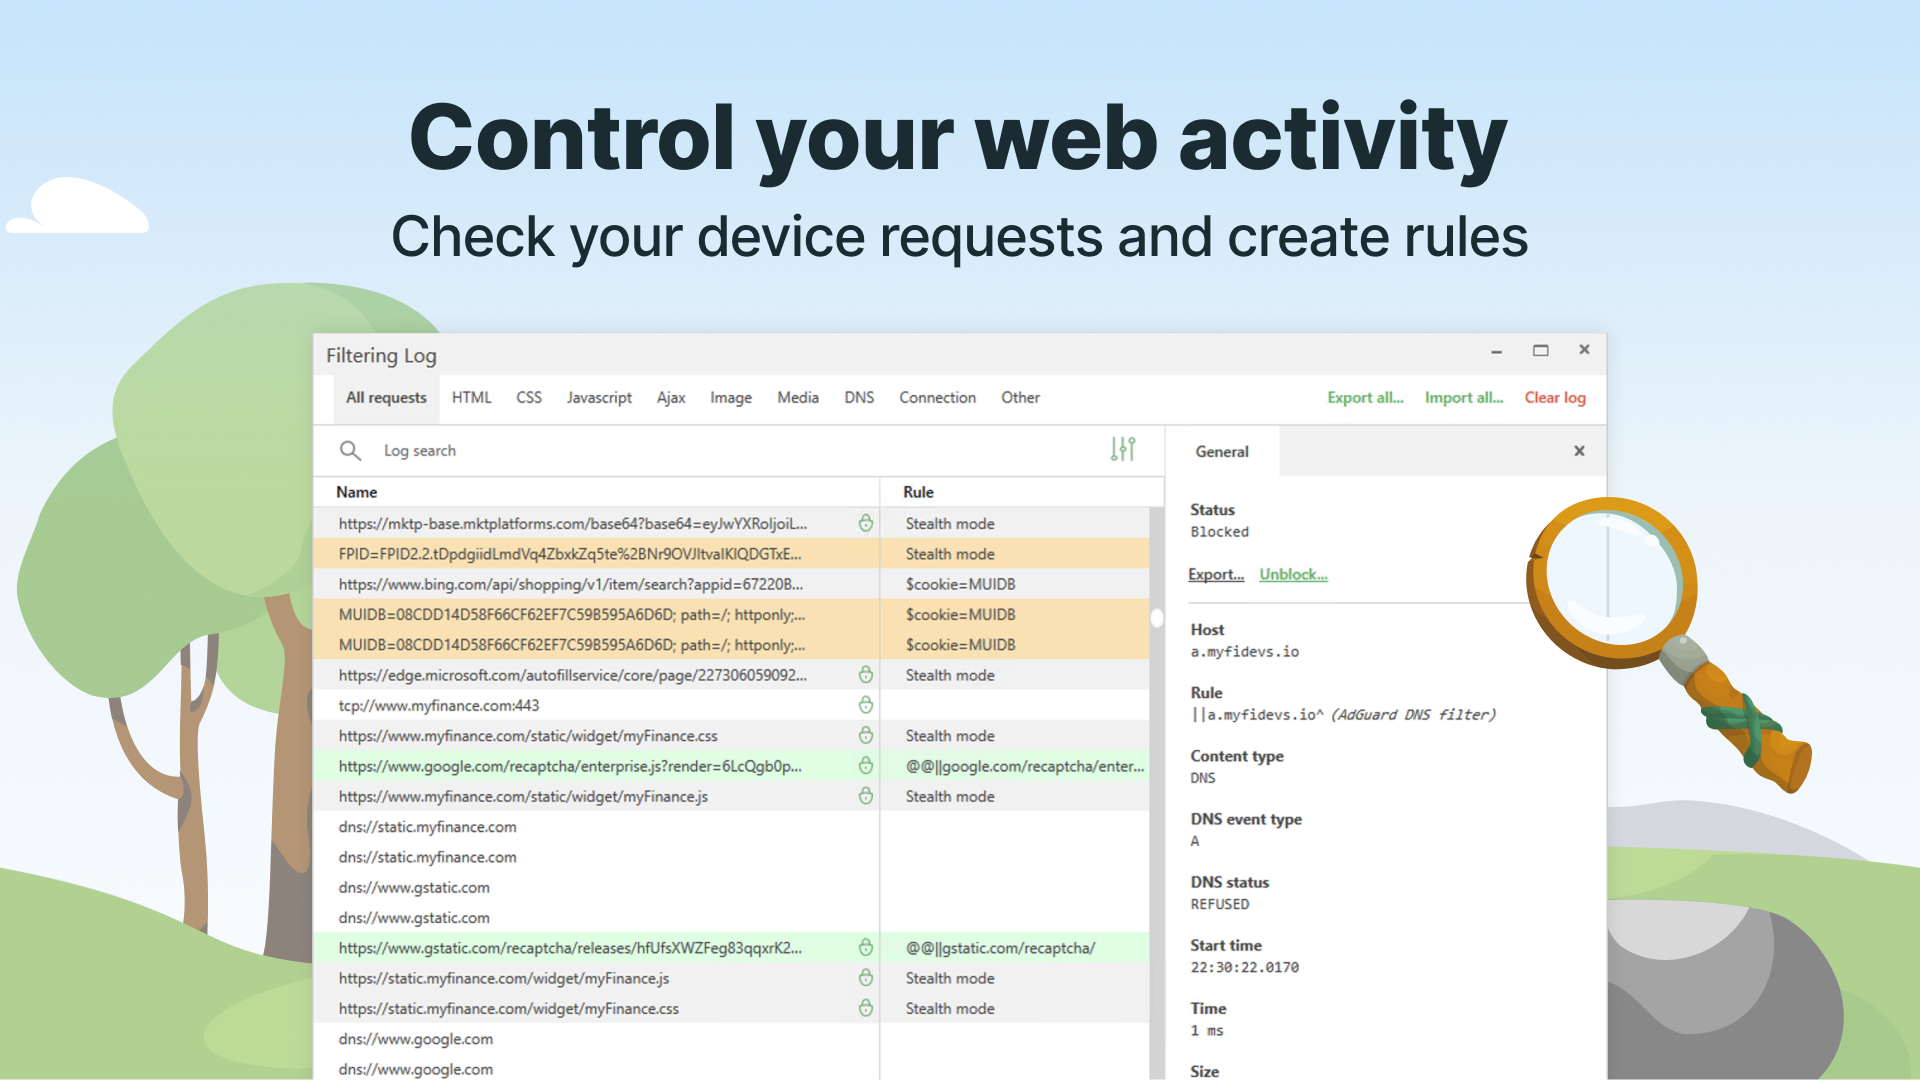Click the Unblock… link in the details panel

[1292, 574]
